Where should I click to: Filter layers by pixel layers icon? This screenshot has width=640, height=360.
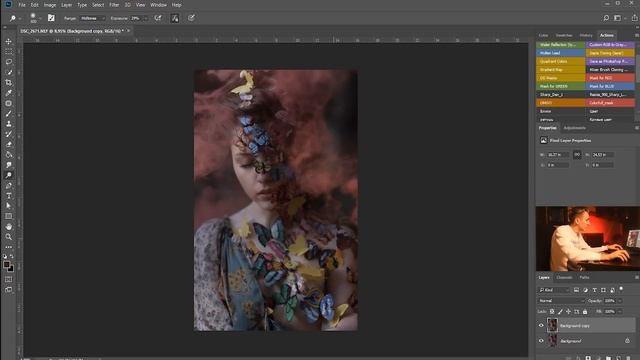[x=576, y=290]
